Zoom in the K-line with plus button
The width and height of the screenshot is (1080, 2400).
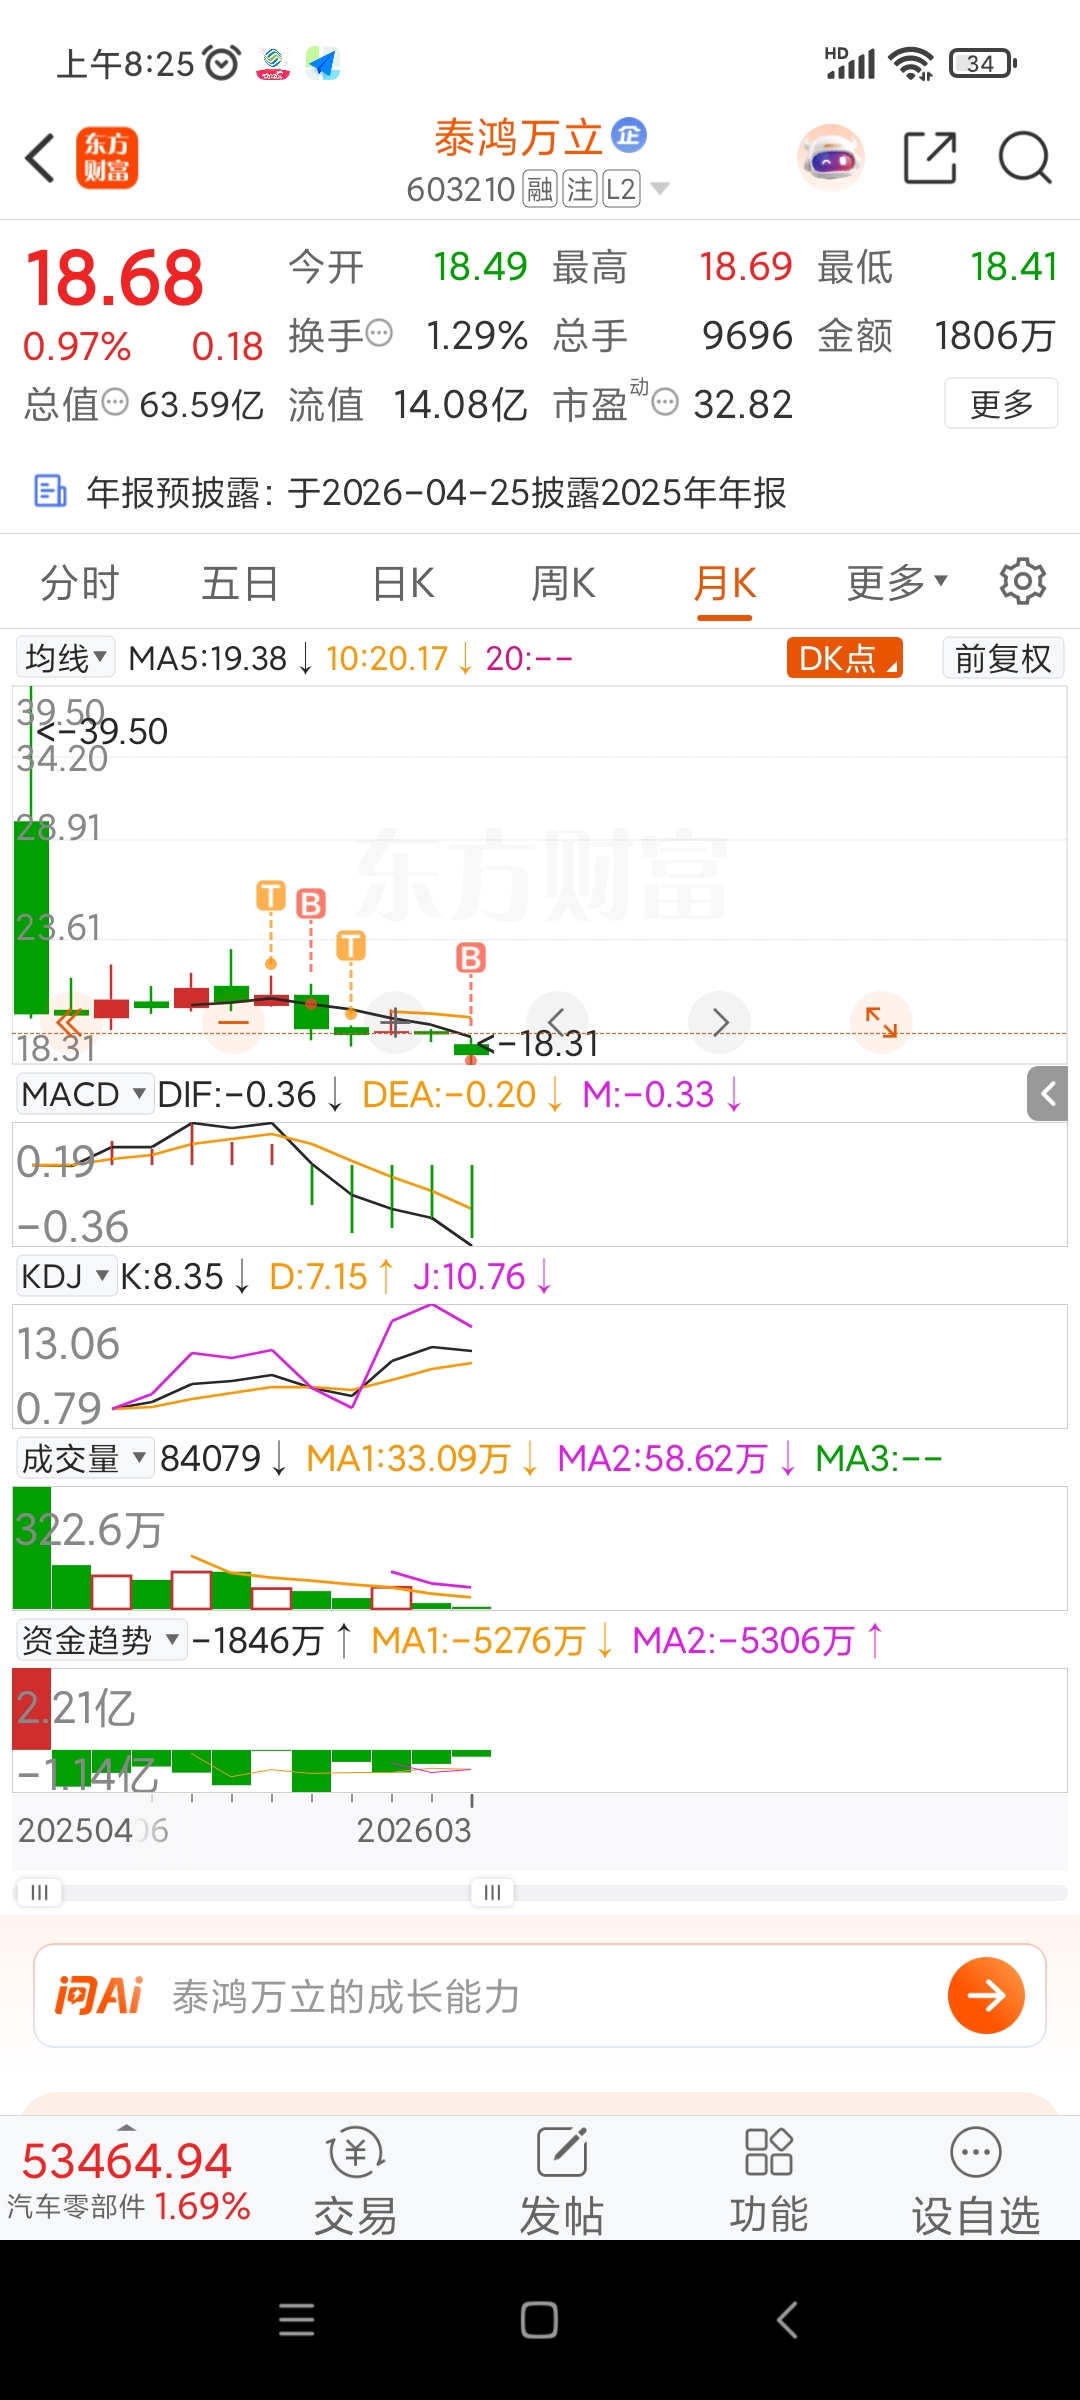(x=396, y=1022)
